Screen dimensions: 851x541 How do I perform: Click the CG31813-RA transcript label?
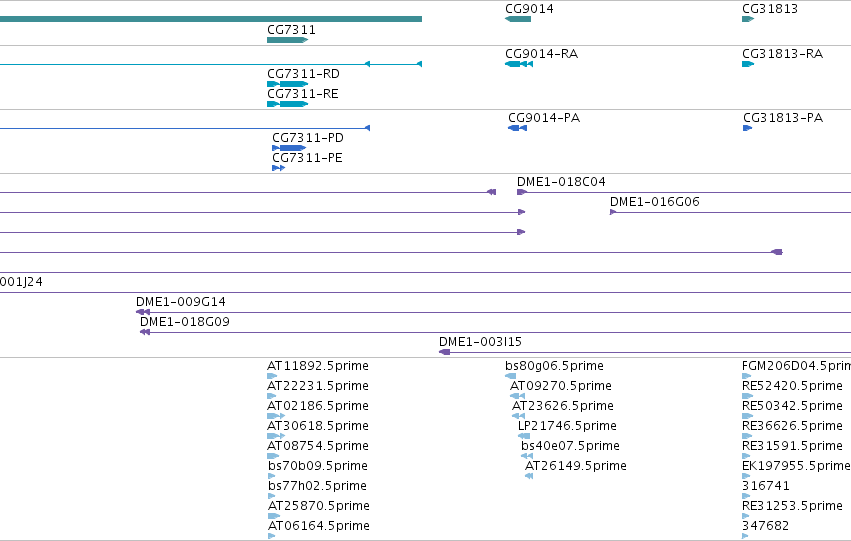[x=783, y=54]
